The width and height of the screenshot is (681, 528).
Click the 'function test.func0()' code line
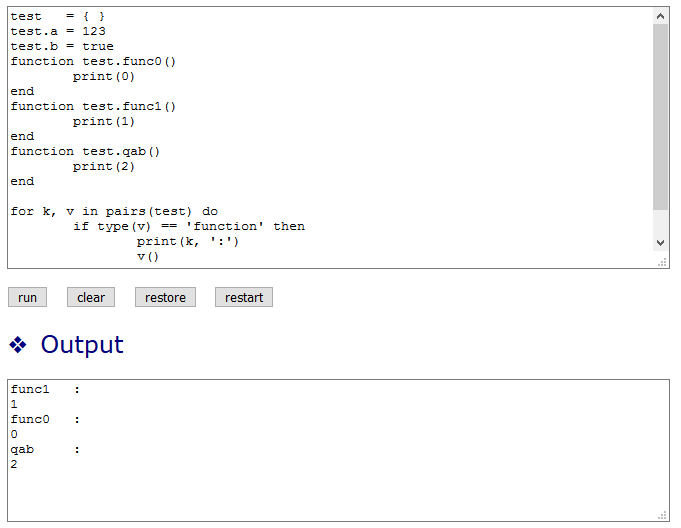(x=93, y=61)
